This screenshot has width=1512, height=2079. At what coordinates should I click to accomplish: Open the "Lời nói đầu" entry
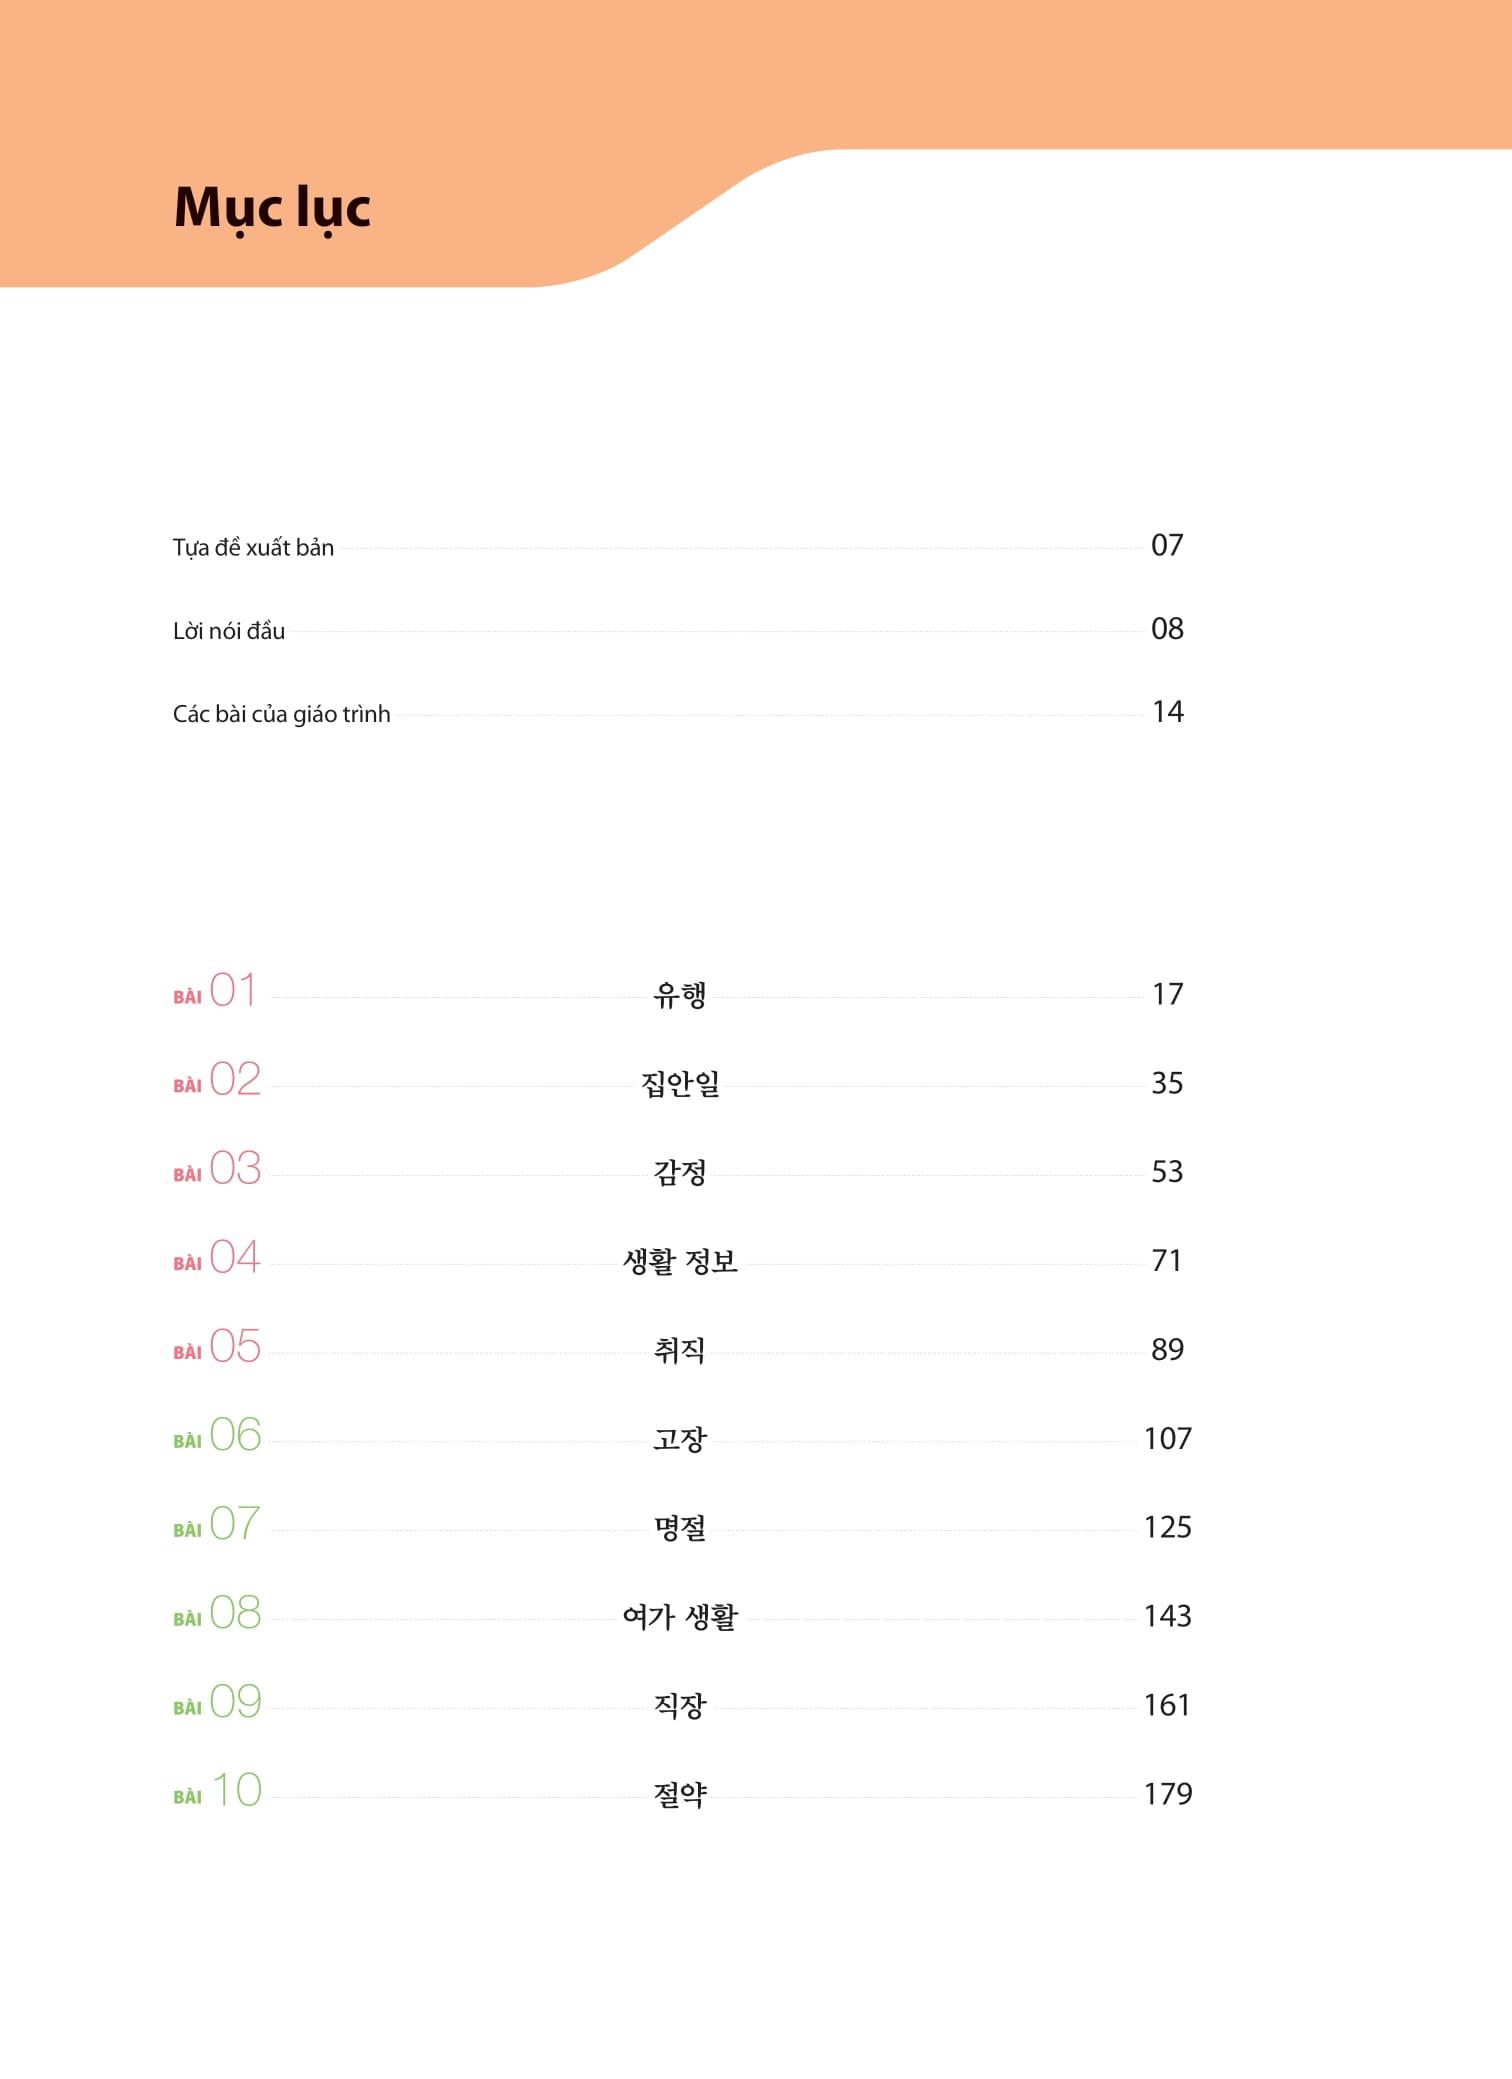coord(229,631)
